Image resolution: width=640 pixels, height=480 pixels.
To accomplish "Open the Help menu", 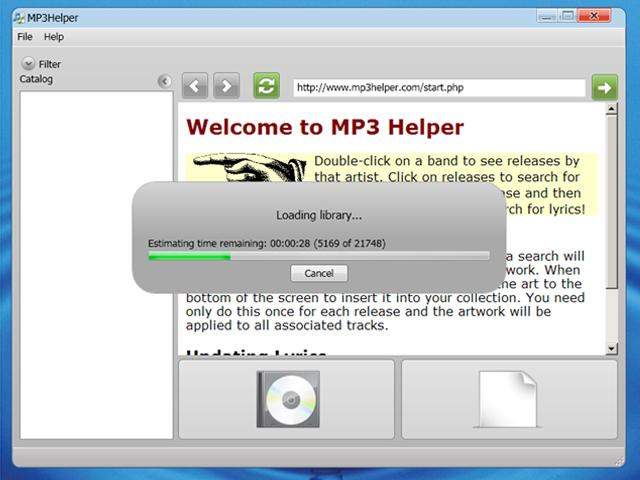I will coord(54,37).
